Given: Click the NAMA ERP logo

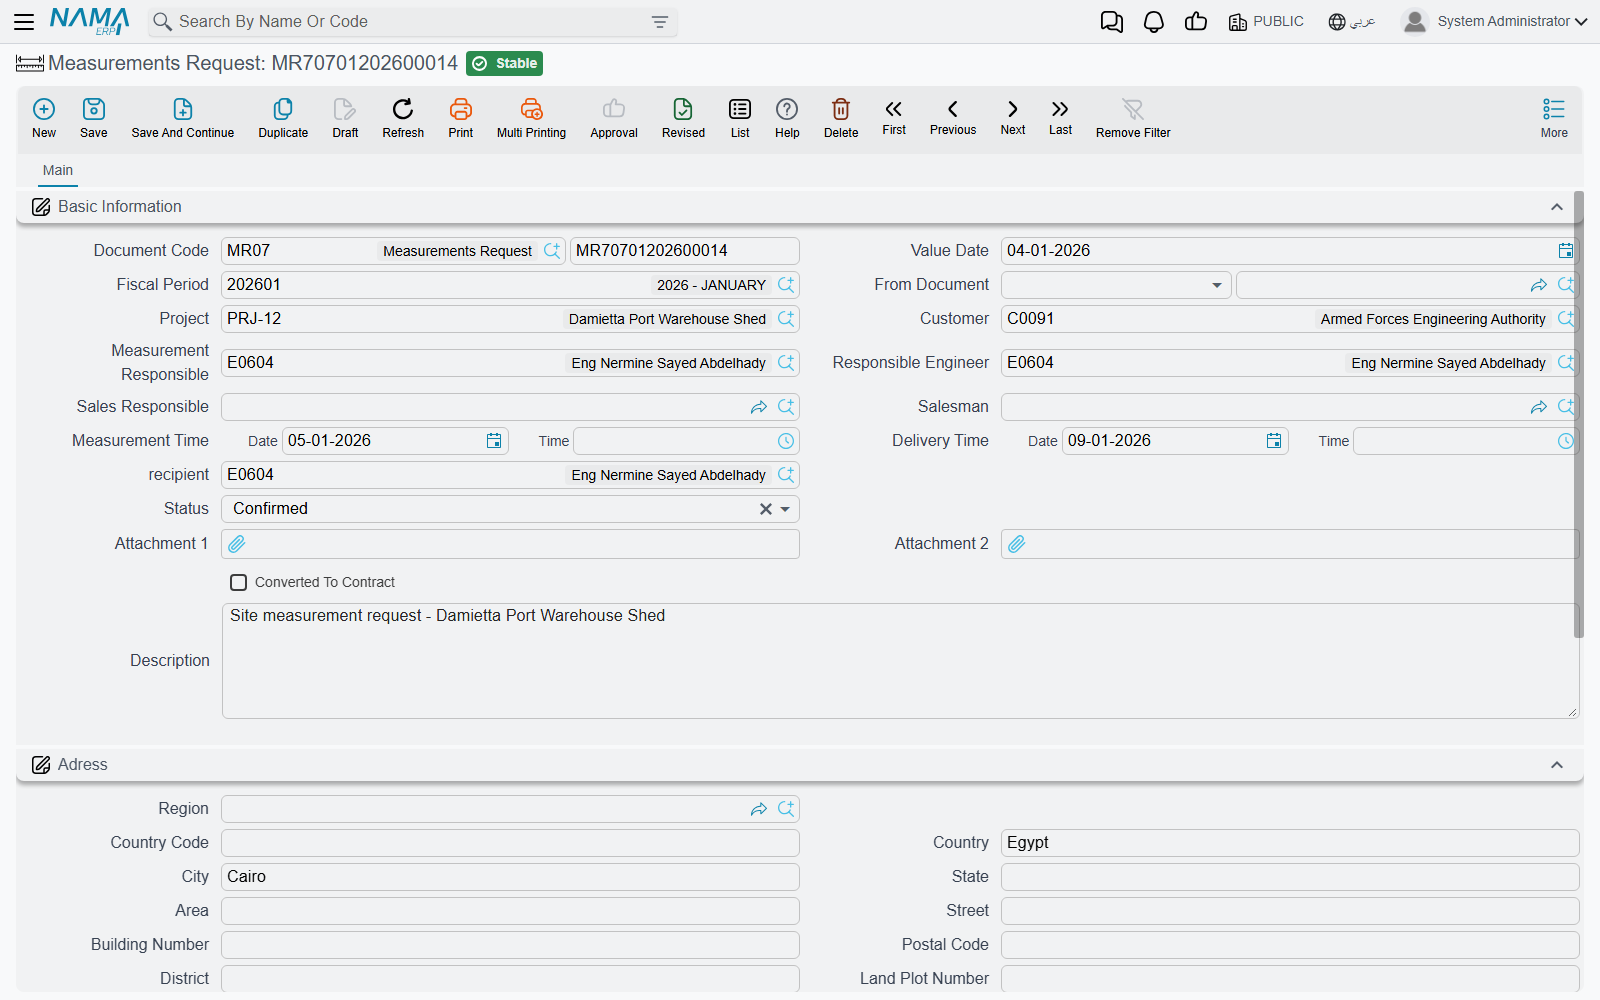Looking at the screenshot, I should coord(90,21).
